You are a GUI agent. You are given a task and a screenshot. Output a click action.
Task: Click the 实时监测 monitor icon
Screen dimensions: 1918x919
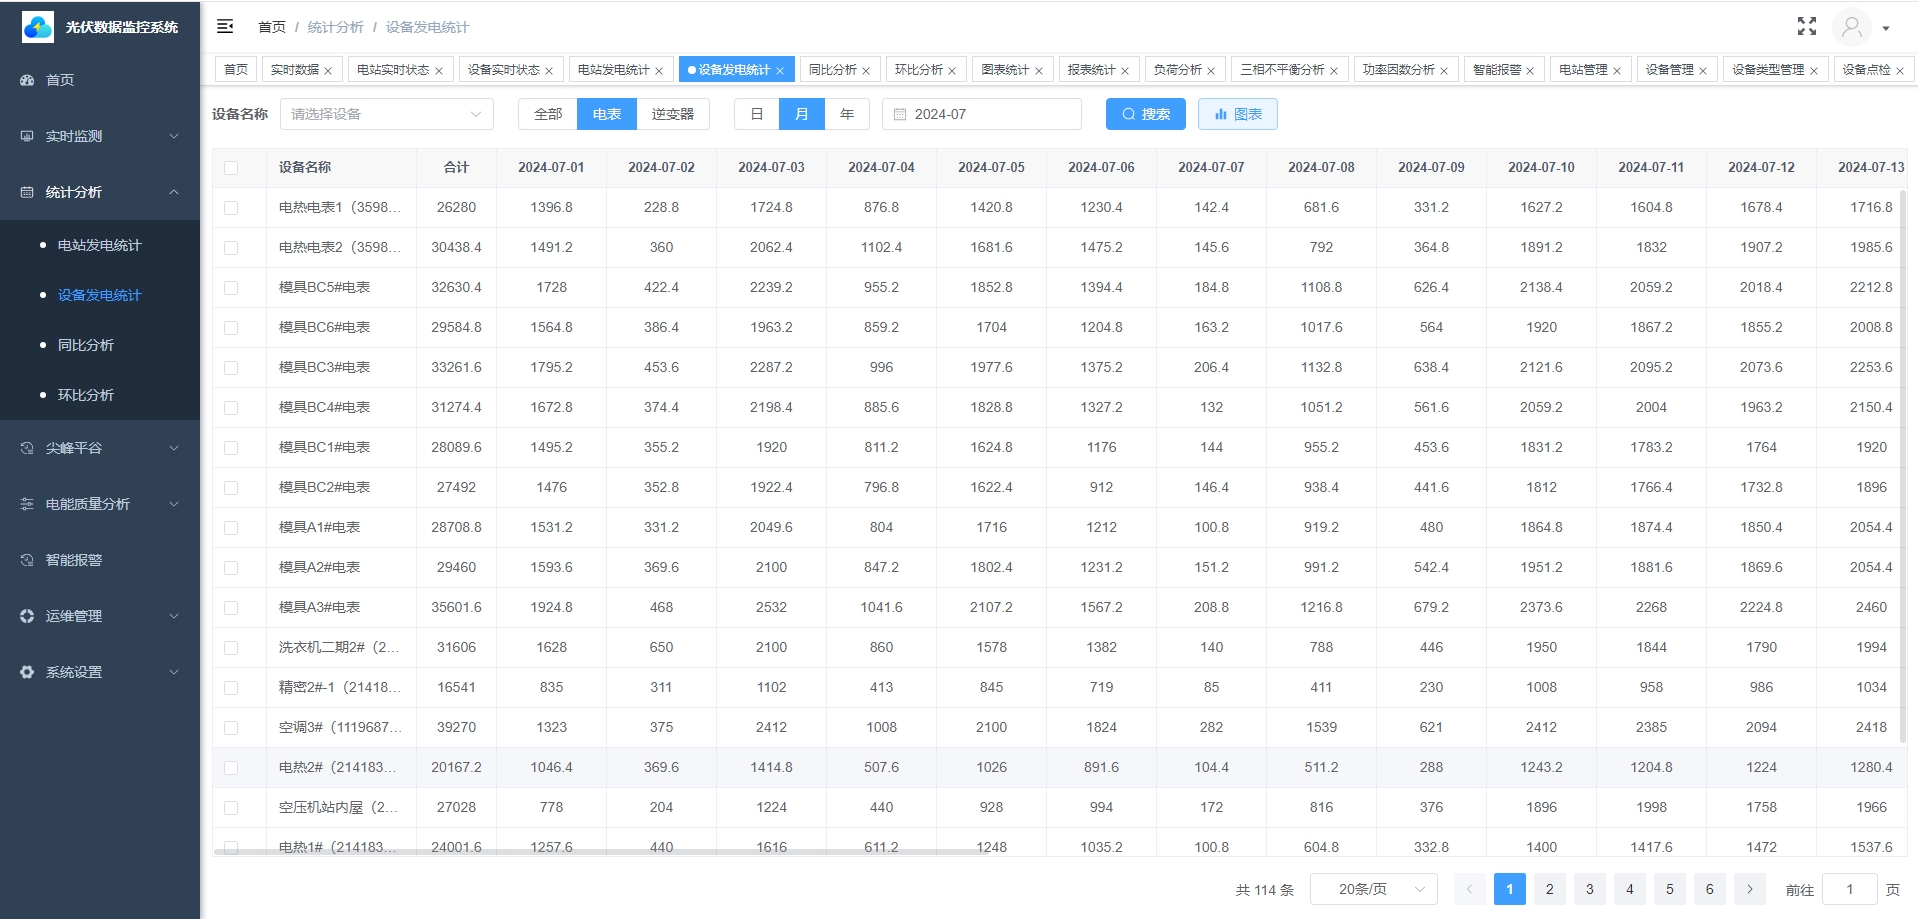[27, 136]
